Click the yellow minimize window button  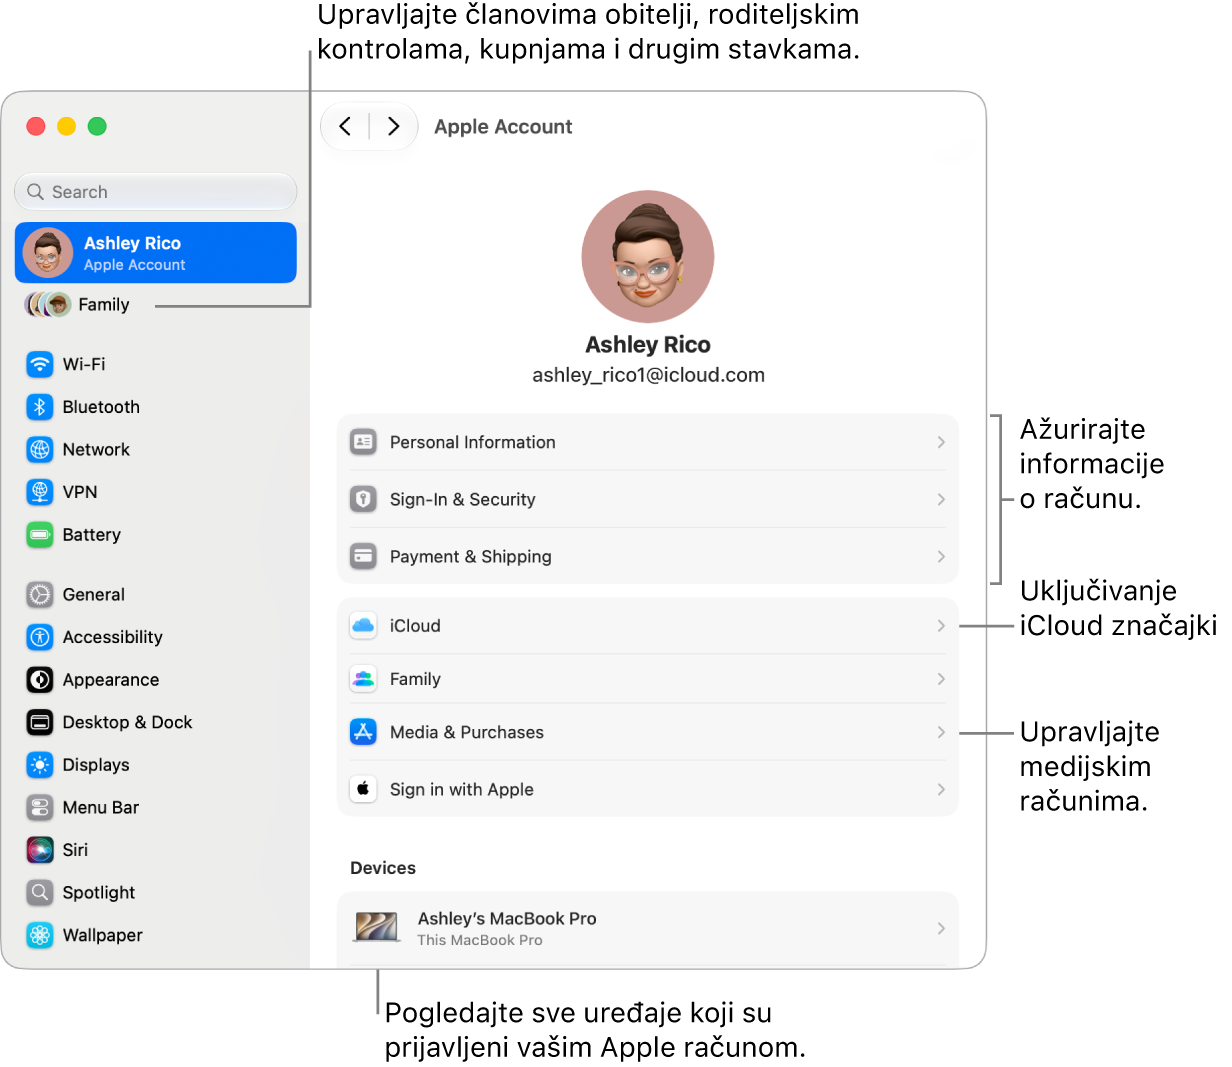tap(66, 126)
